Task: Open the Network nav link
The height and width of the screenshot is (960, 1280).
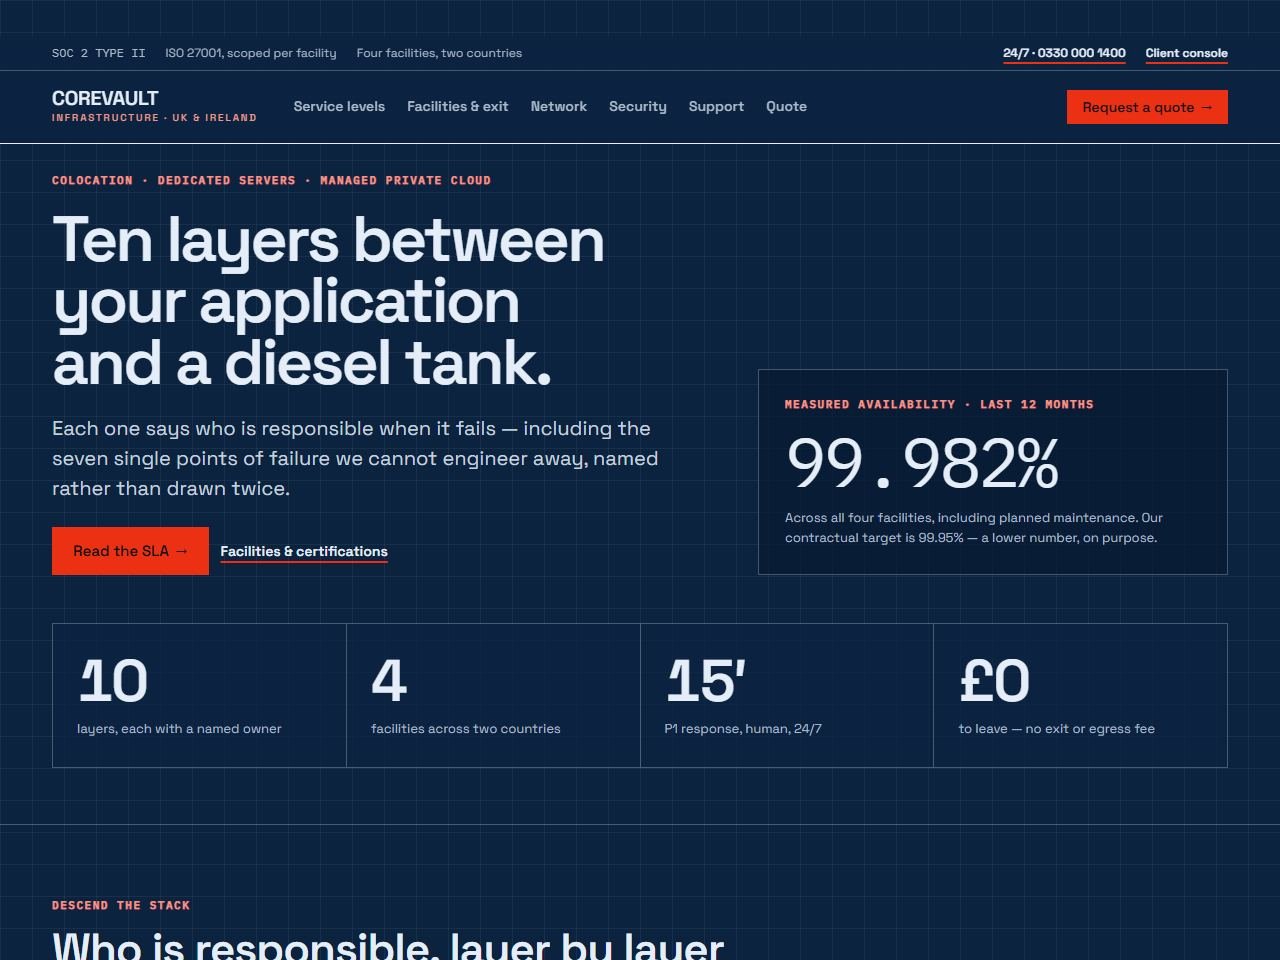Action: pyautogui.click(x=558, y=106)
